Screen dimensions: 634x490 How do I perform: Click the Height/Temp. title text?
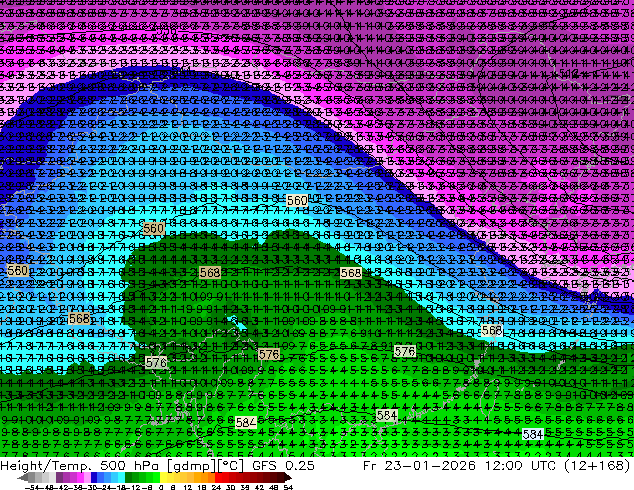(46, 465)
